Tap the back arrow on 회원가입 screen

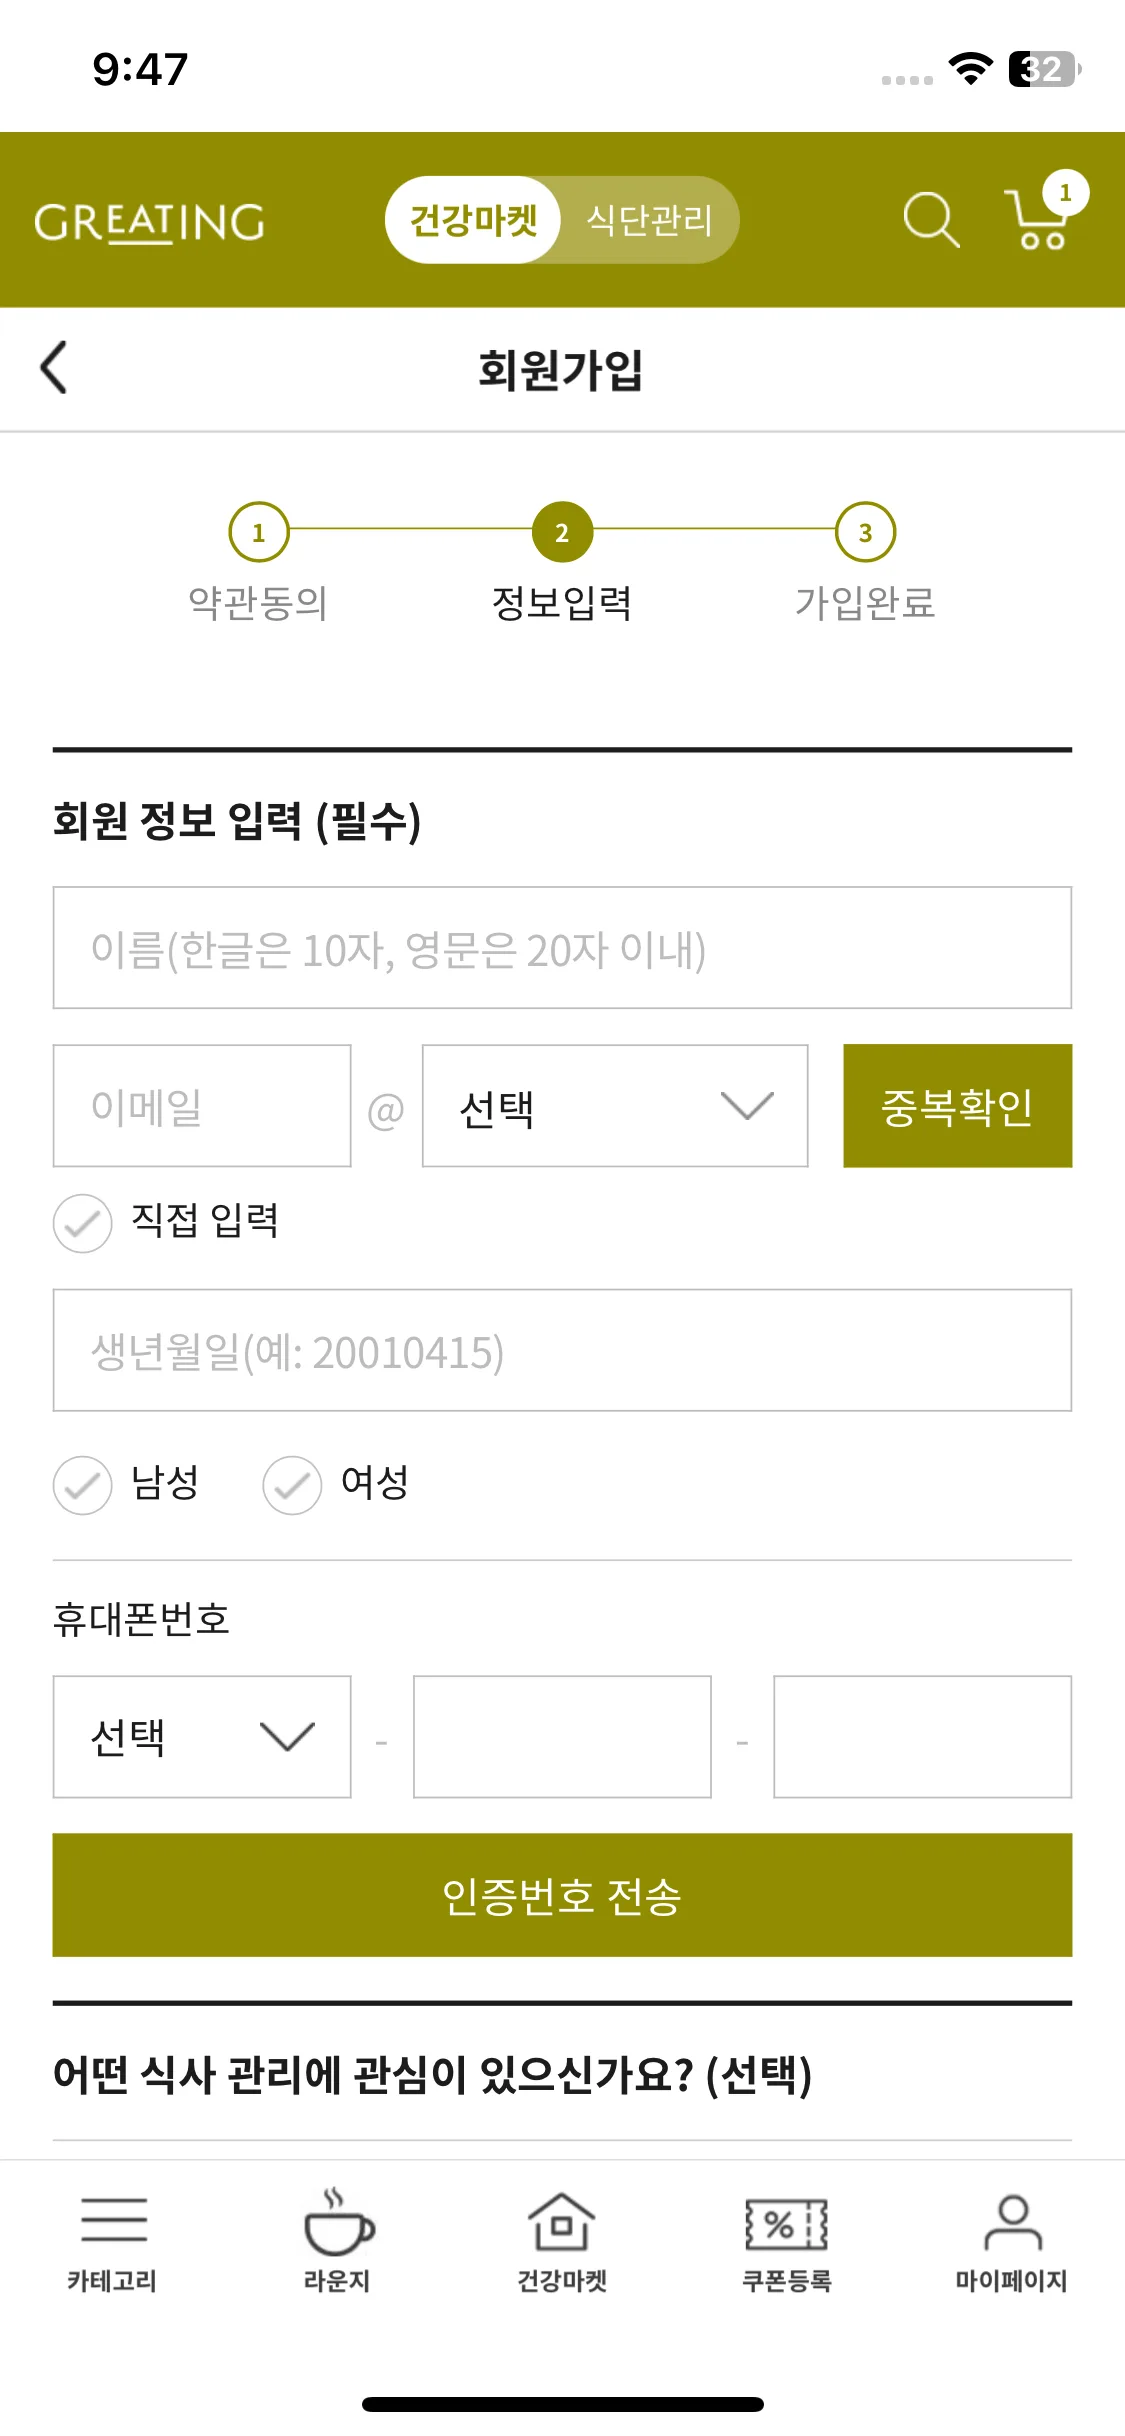[54, 367]
